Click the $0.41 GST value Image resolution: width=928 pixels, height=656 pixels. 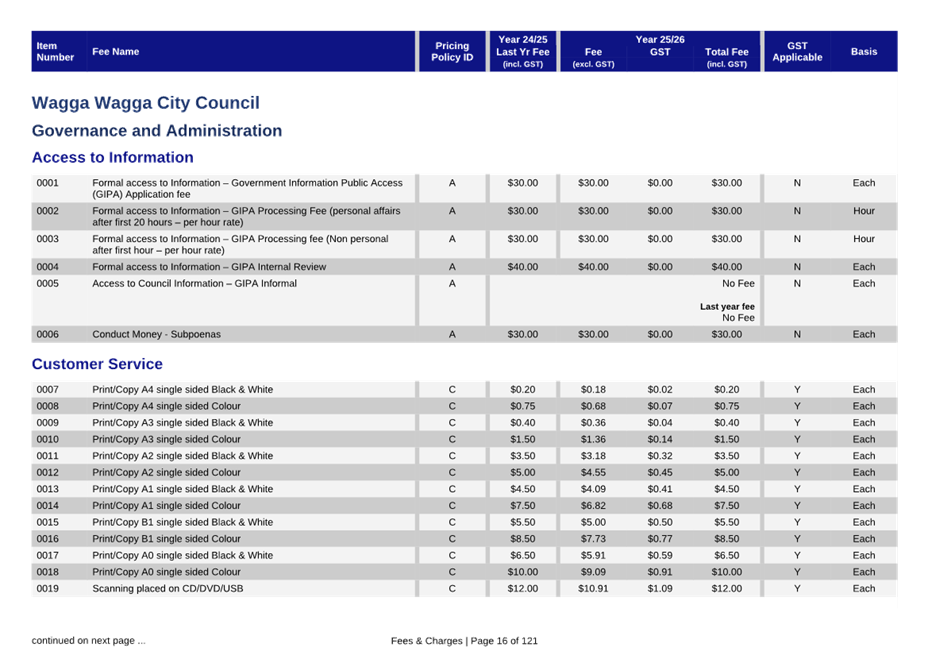(660, 489)
